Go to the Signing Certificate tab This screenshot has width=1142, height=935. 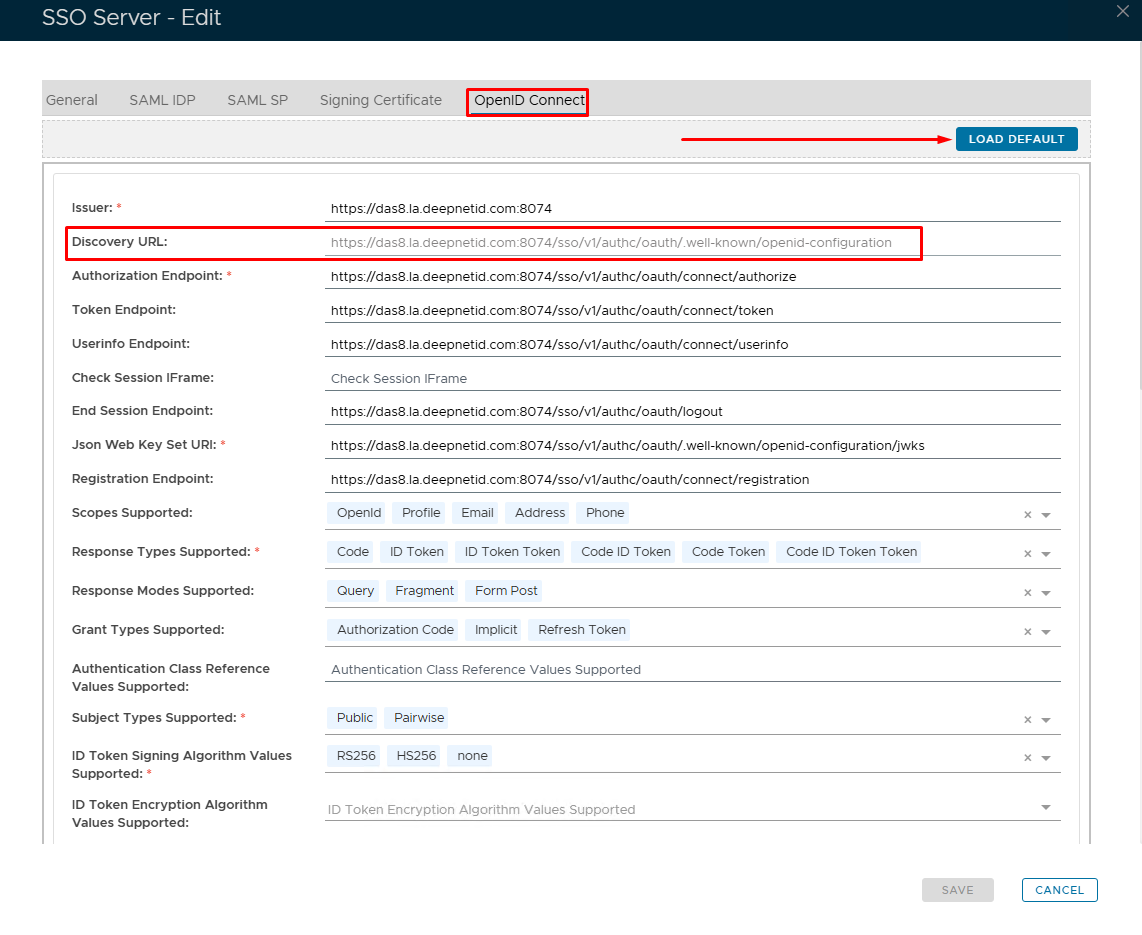point(380,100)
